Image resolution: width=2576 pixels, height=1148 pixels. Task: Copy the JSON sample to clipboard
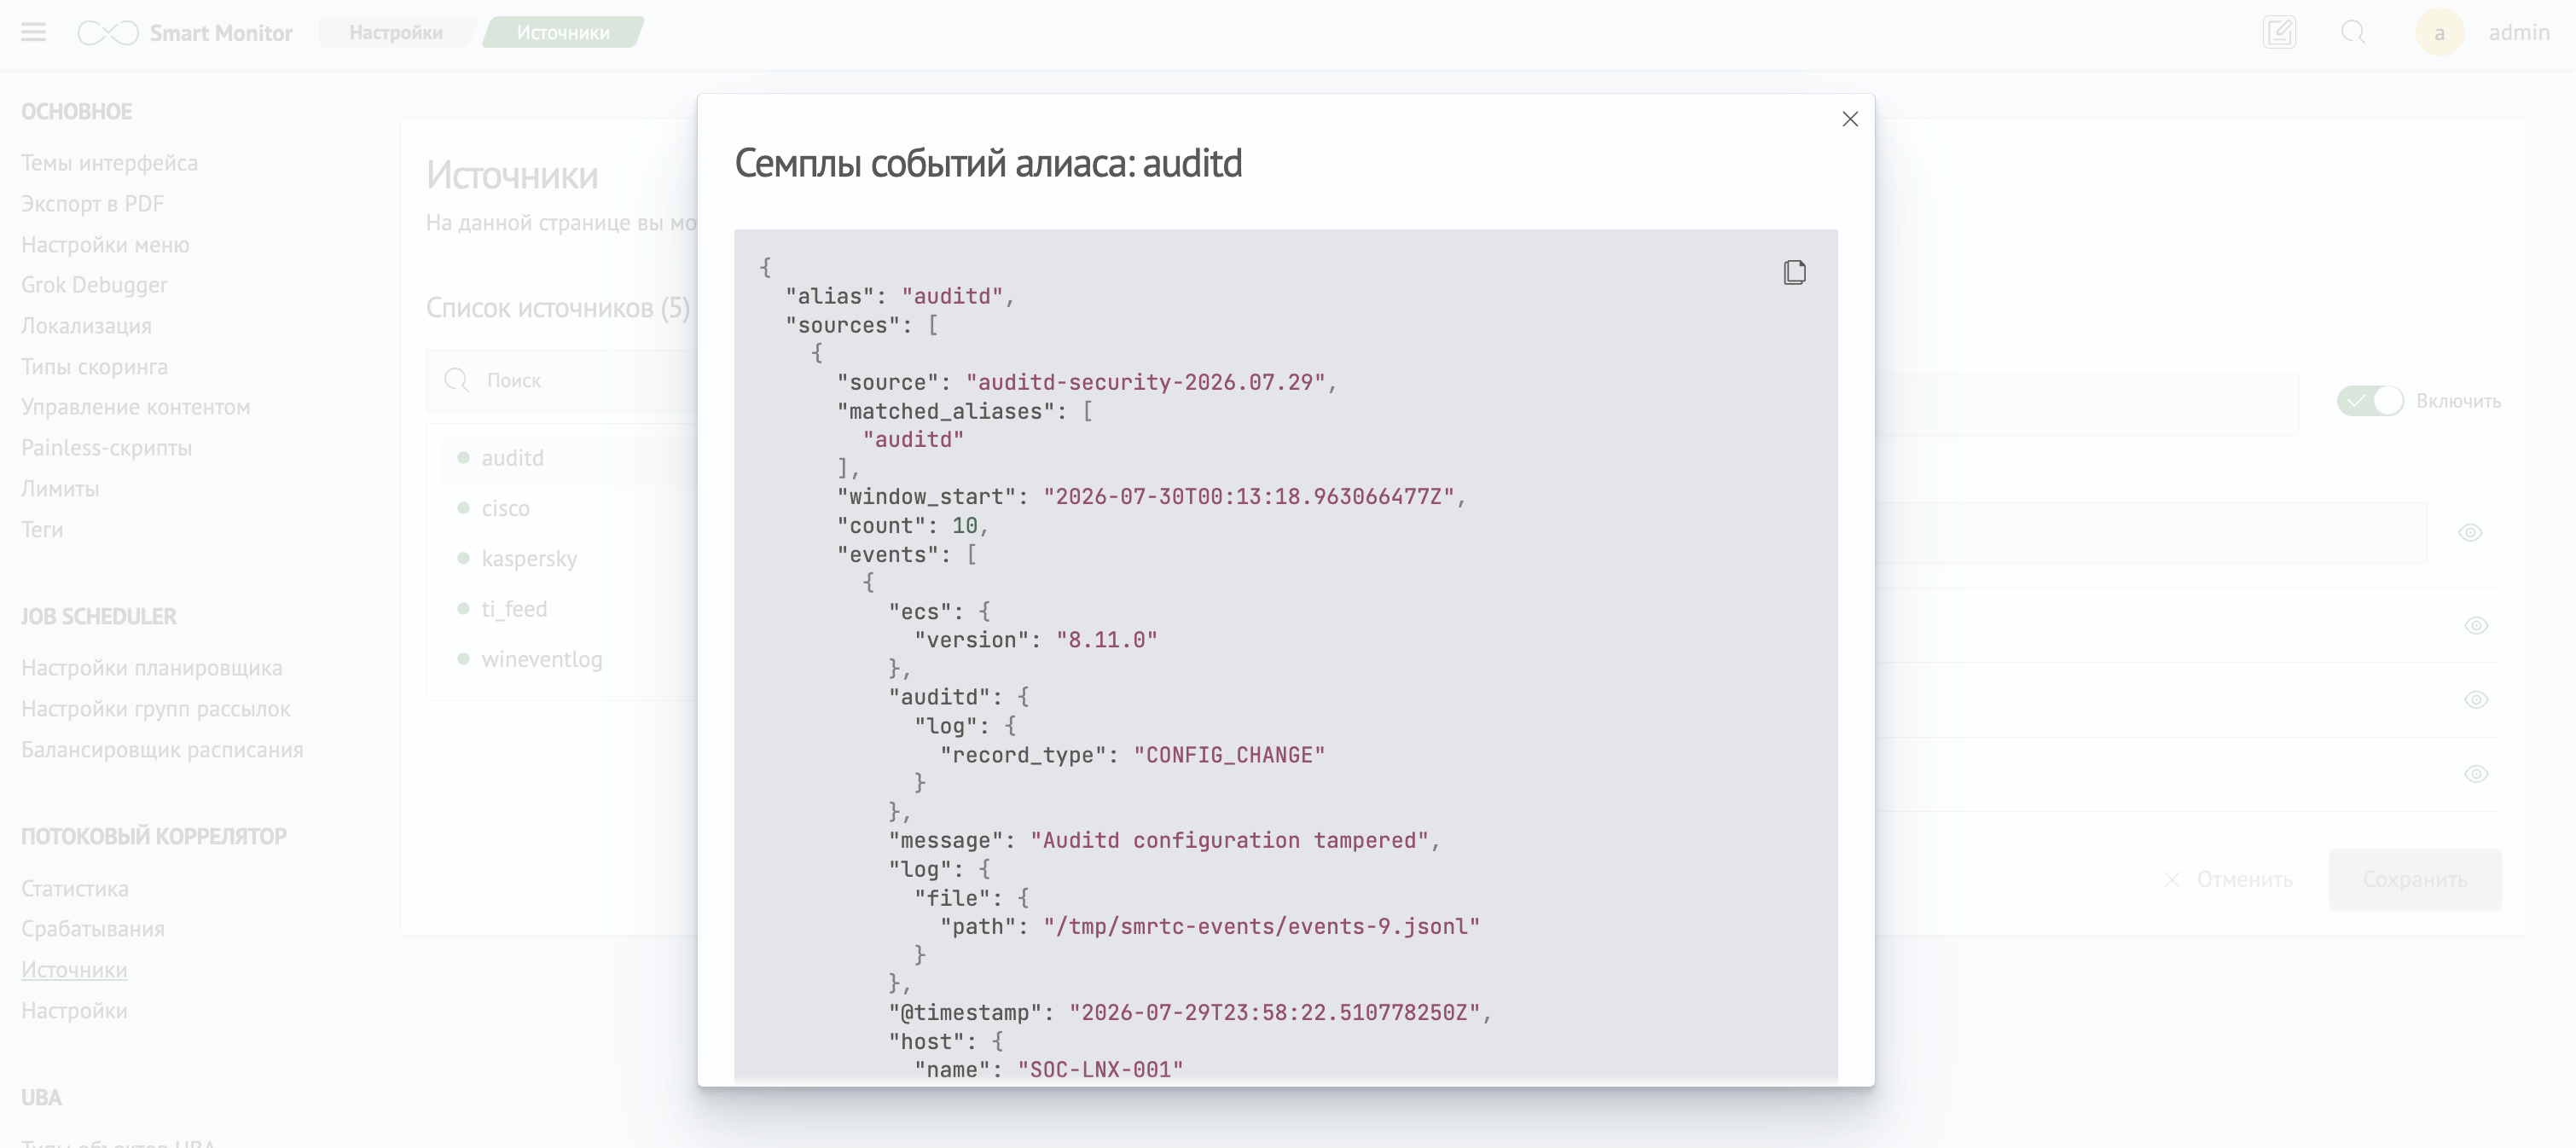(1794, 272)
